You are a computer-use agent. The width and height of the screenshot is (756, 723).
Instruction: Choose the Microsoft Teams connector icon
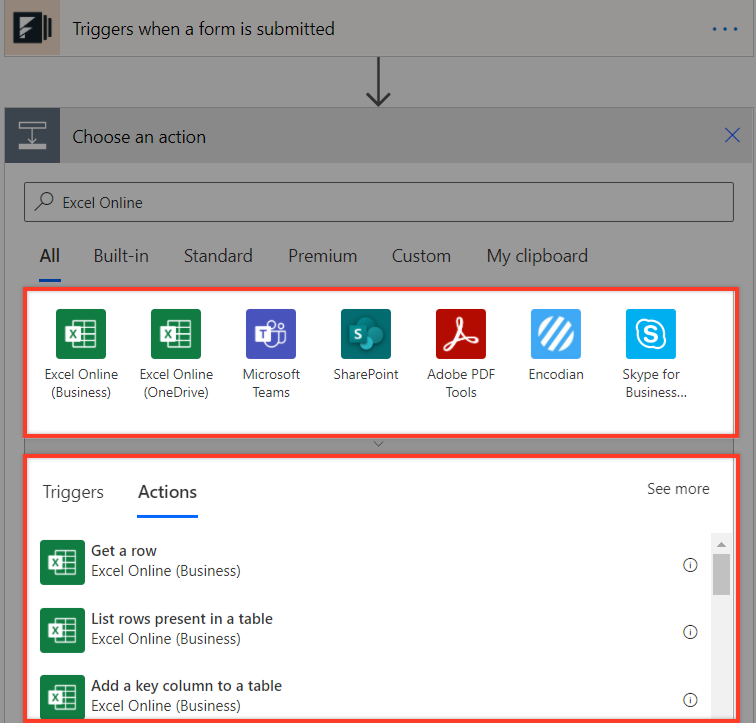[271, 334]
